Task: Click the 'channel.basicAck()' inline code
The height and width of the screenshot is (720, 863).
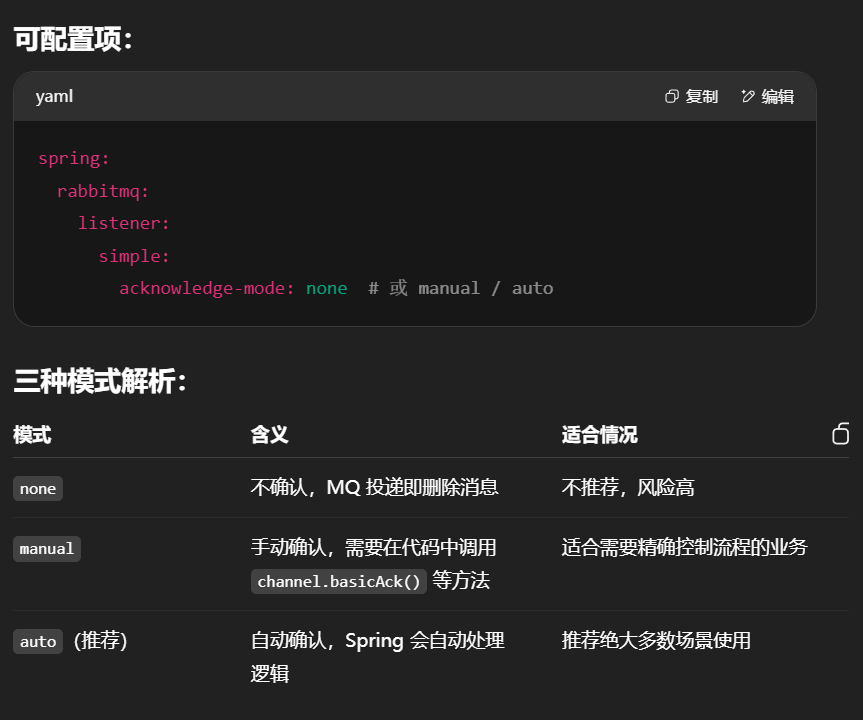Action: tap(339, 582)
